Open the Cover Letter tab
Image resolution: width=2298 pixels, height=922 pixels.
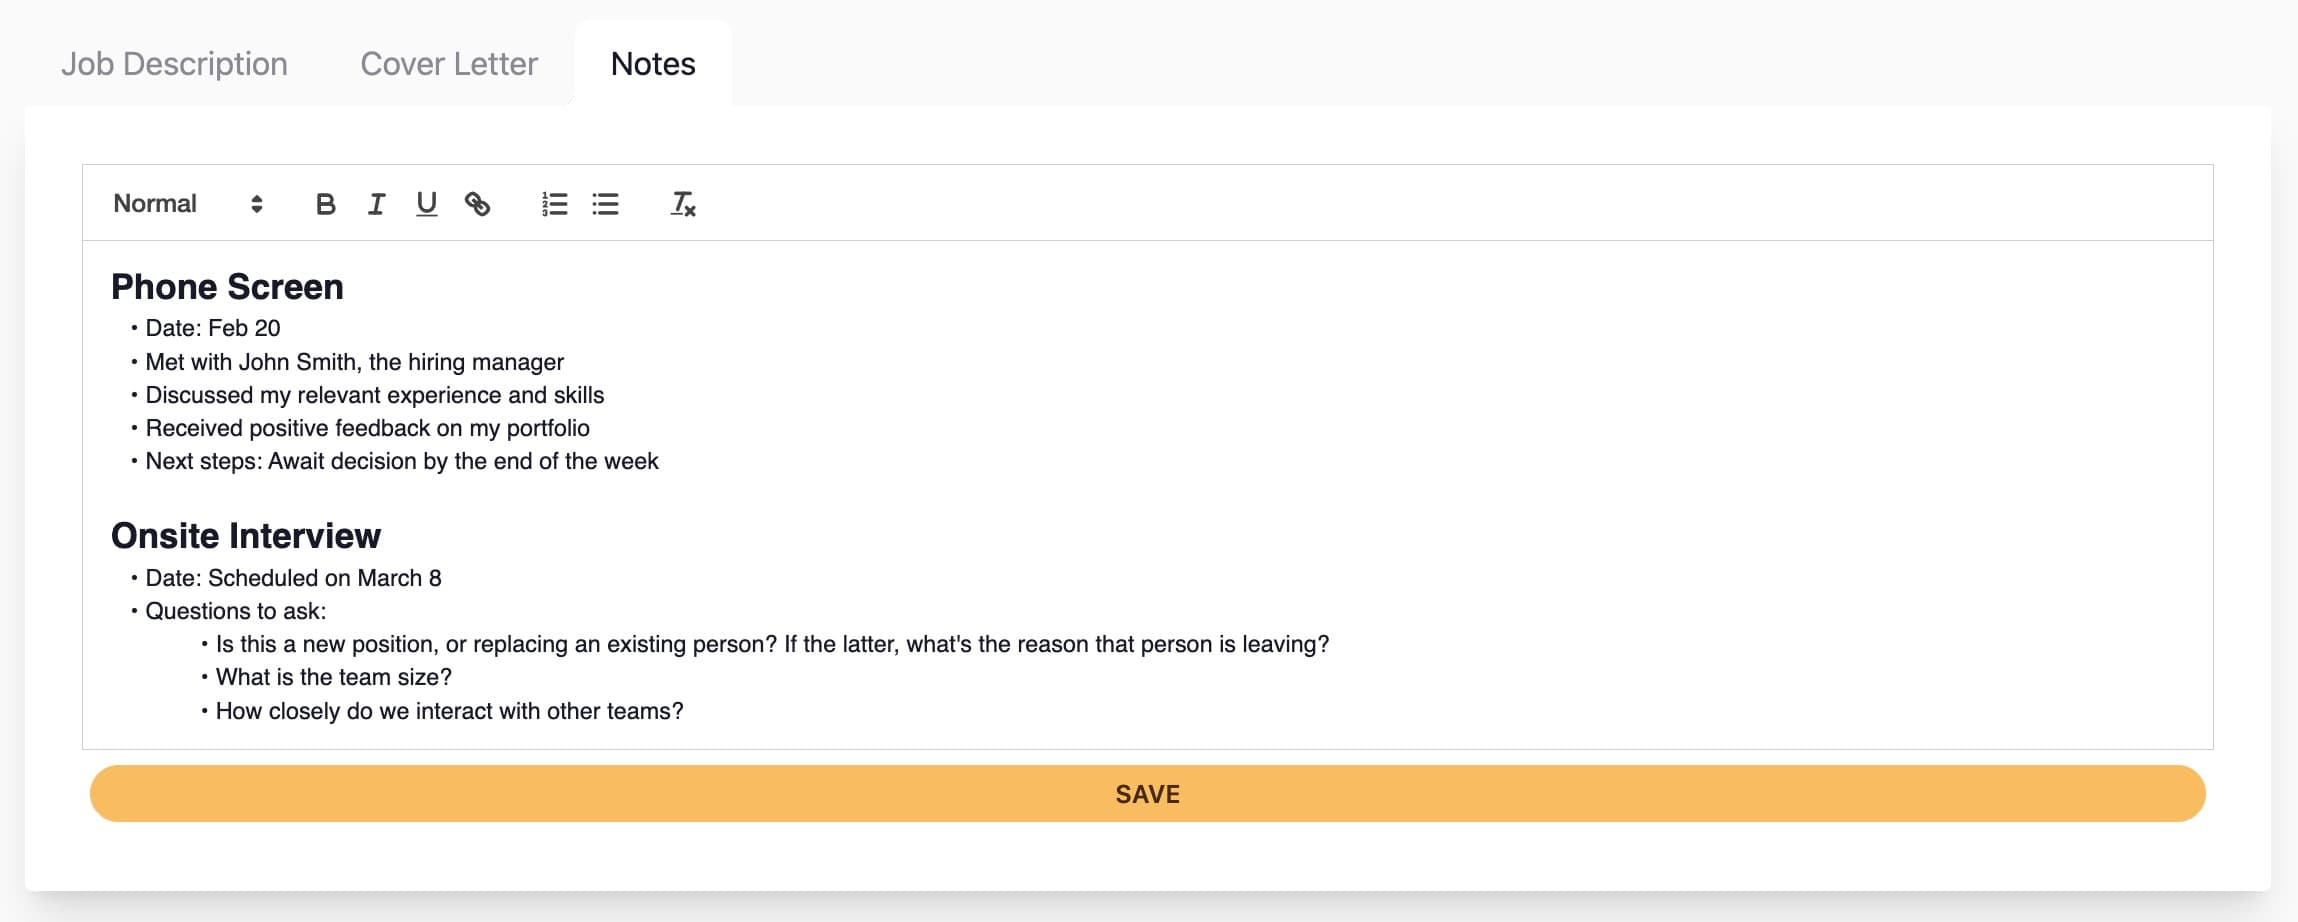tap(449, 64)
